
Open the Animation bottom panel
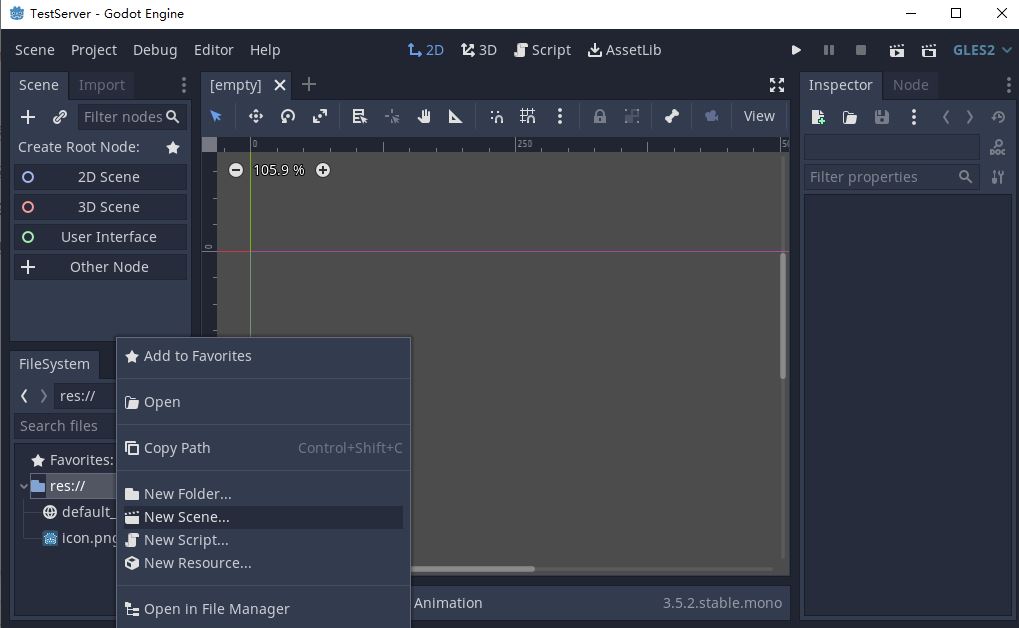point(448,603)
